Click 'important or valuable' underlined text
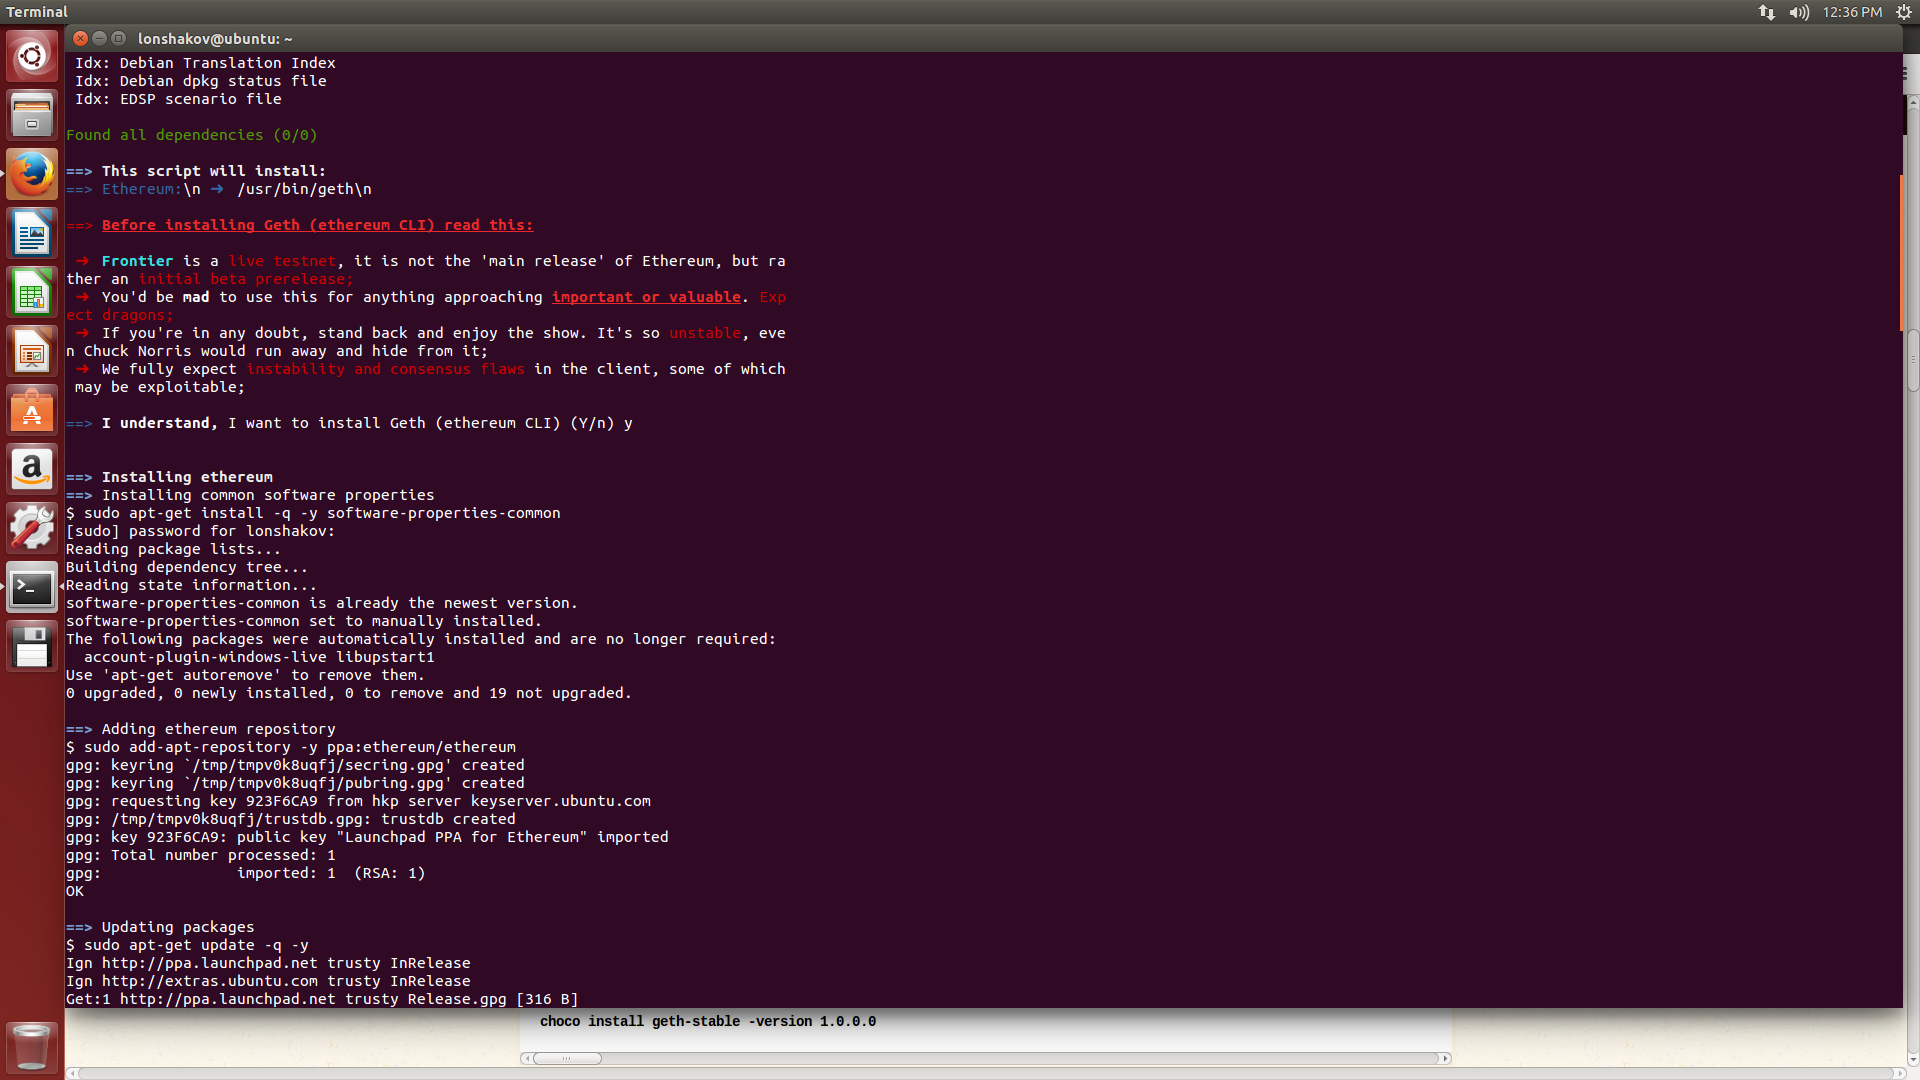 646,297
